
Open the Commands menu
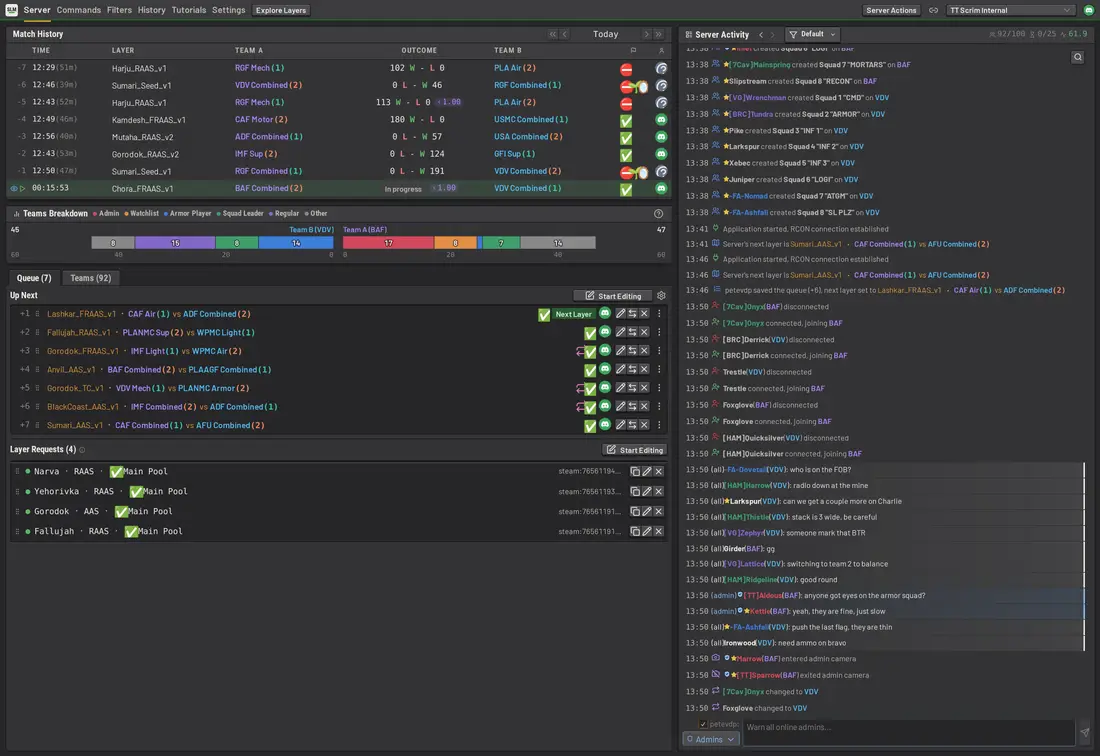point(79,10)
